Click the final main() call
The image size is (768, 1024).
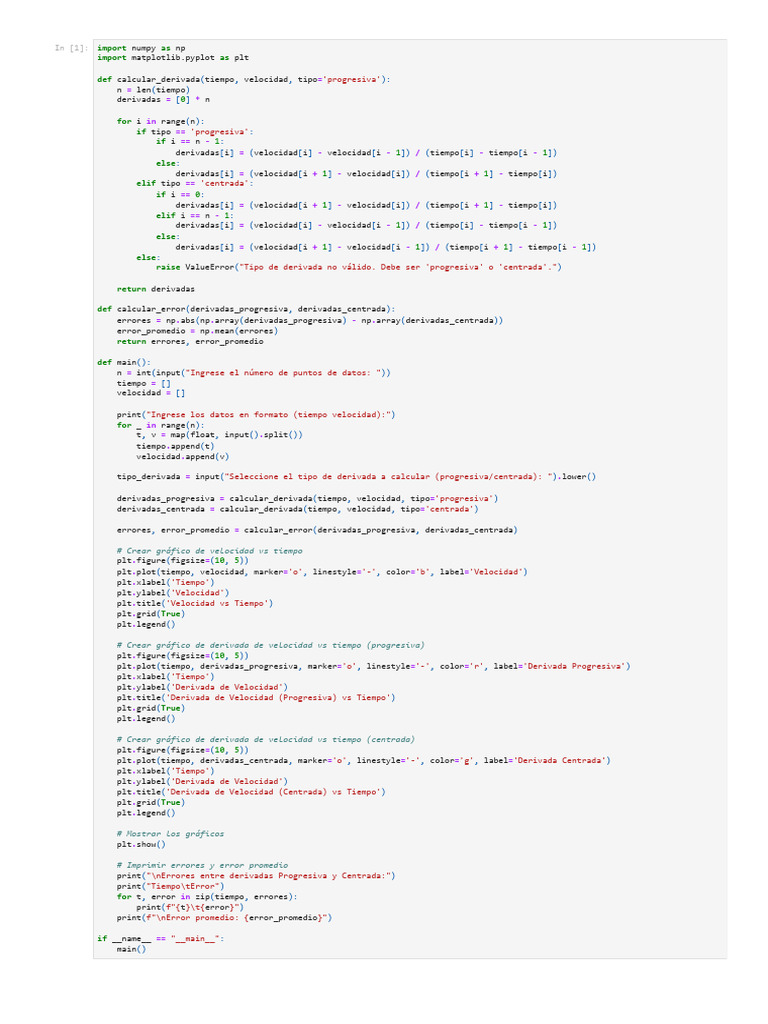tap(131, 949)
